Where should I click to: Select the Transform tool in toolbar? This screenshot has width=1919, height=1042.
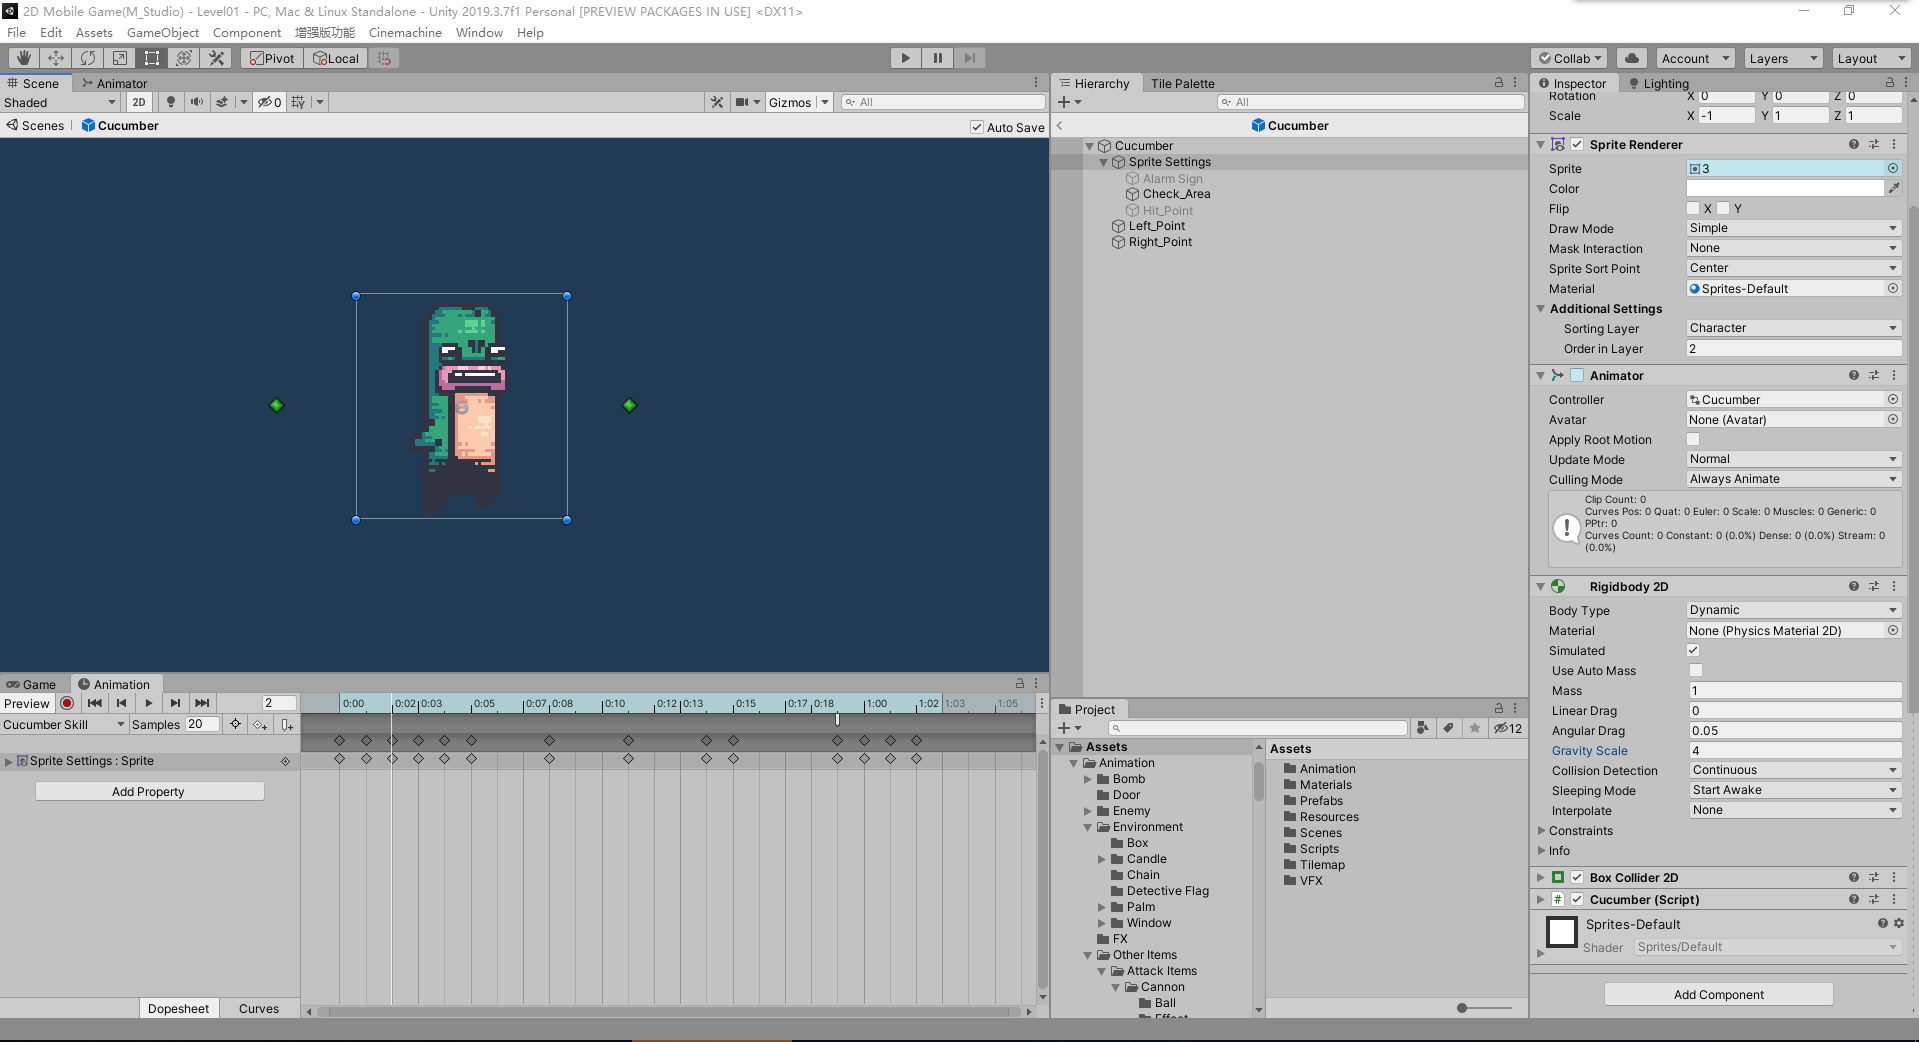(184, 58)
